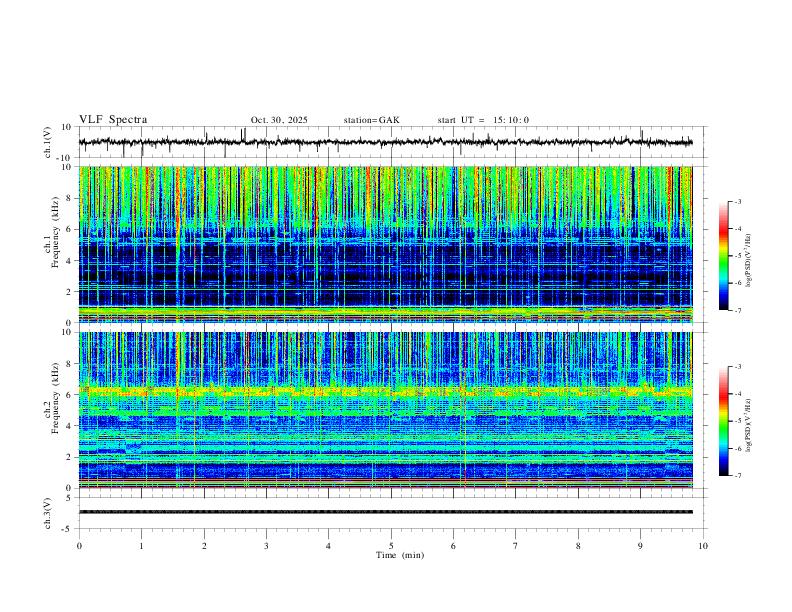The height and width of the screenshot is (612, 792).
Task: Click the '-5' label on the ch.1 colorbar
Action: (738, 256)
